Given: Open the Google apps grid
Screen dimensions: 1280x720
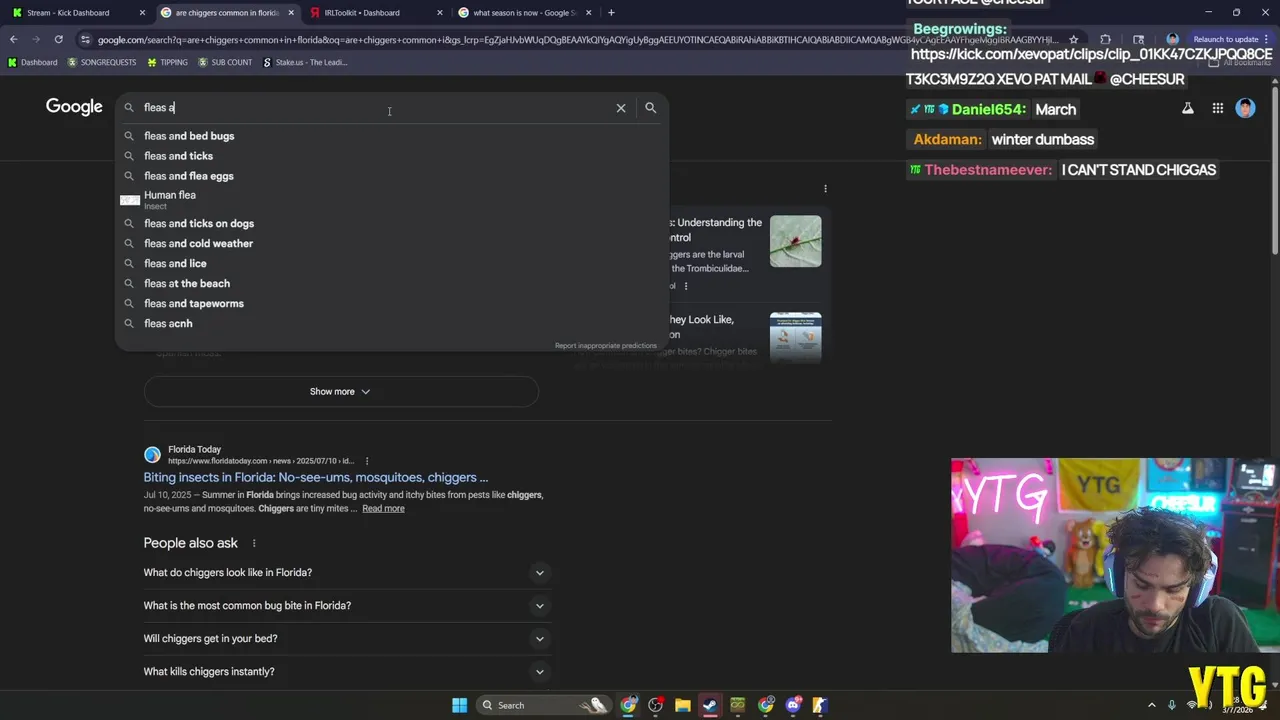Looking at the screenshot, I should click(x=1218, y=108).
